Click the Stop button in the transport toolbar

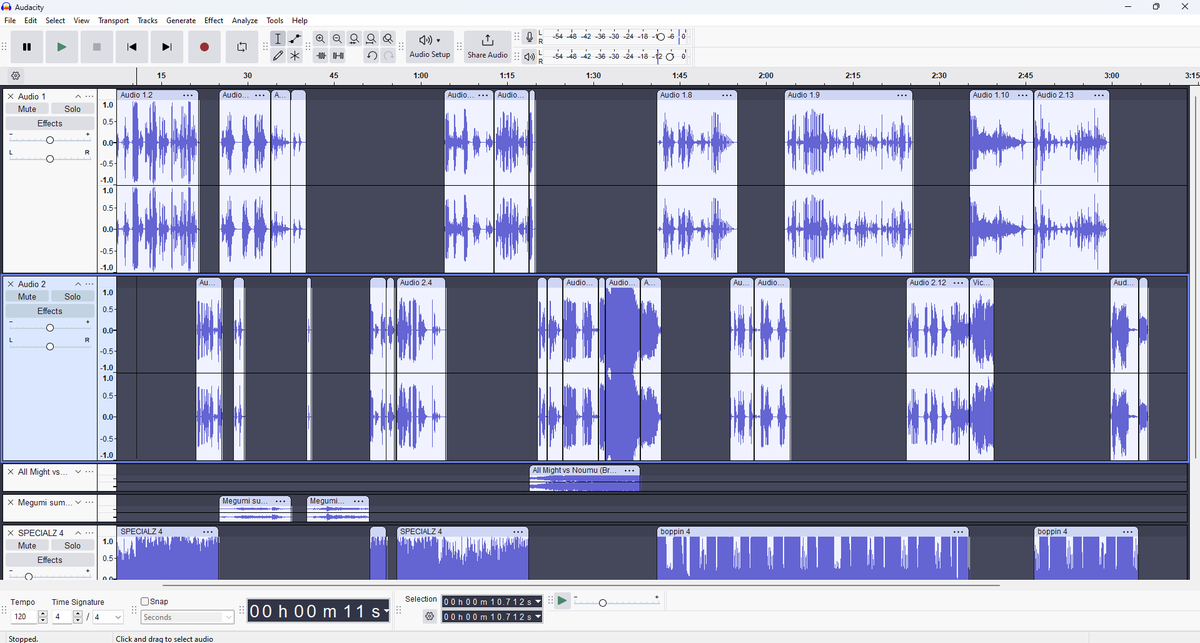coord(97,47)
